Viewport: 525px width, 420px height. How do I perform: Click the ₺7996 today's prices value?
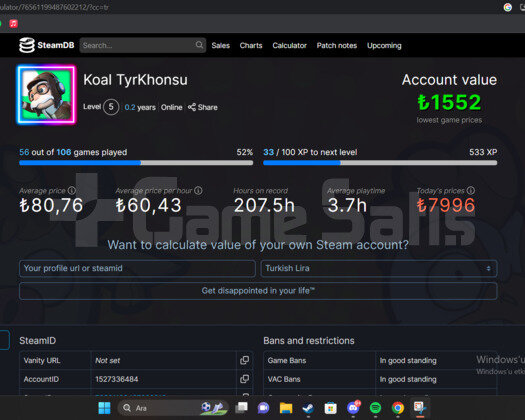446,205
